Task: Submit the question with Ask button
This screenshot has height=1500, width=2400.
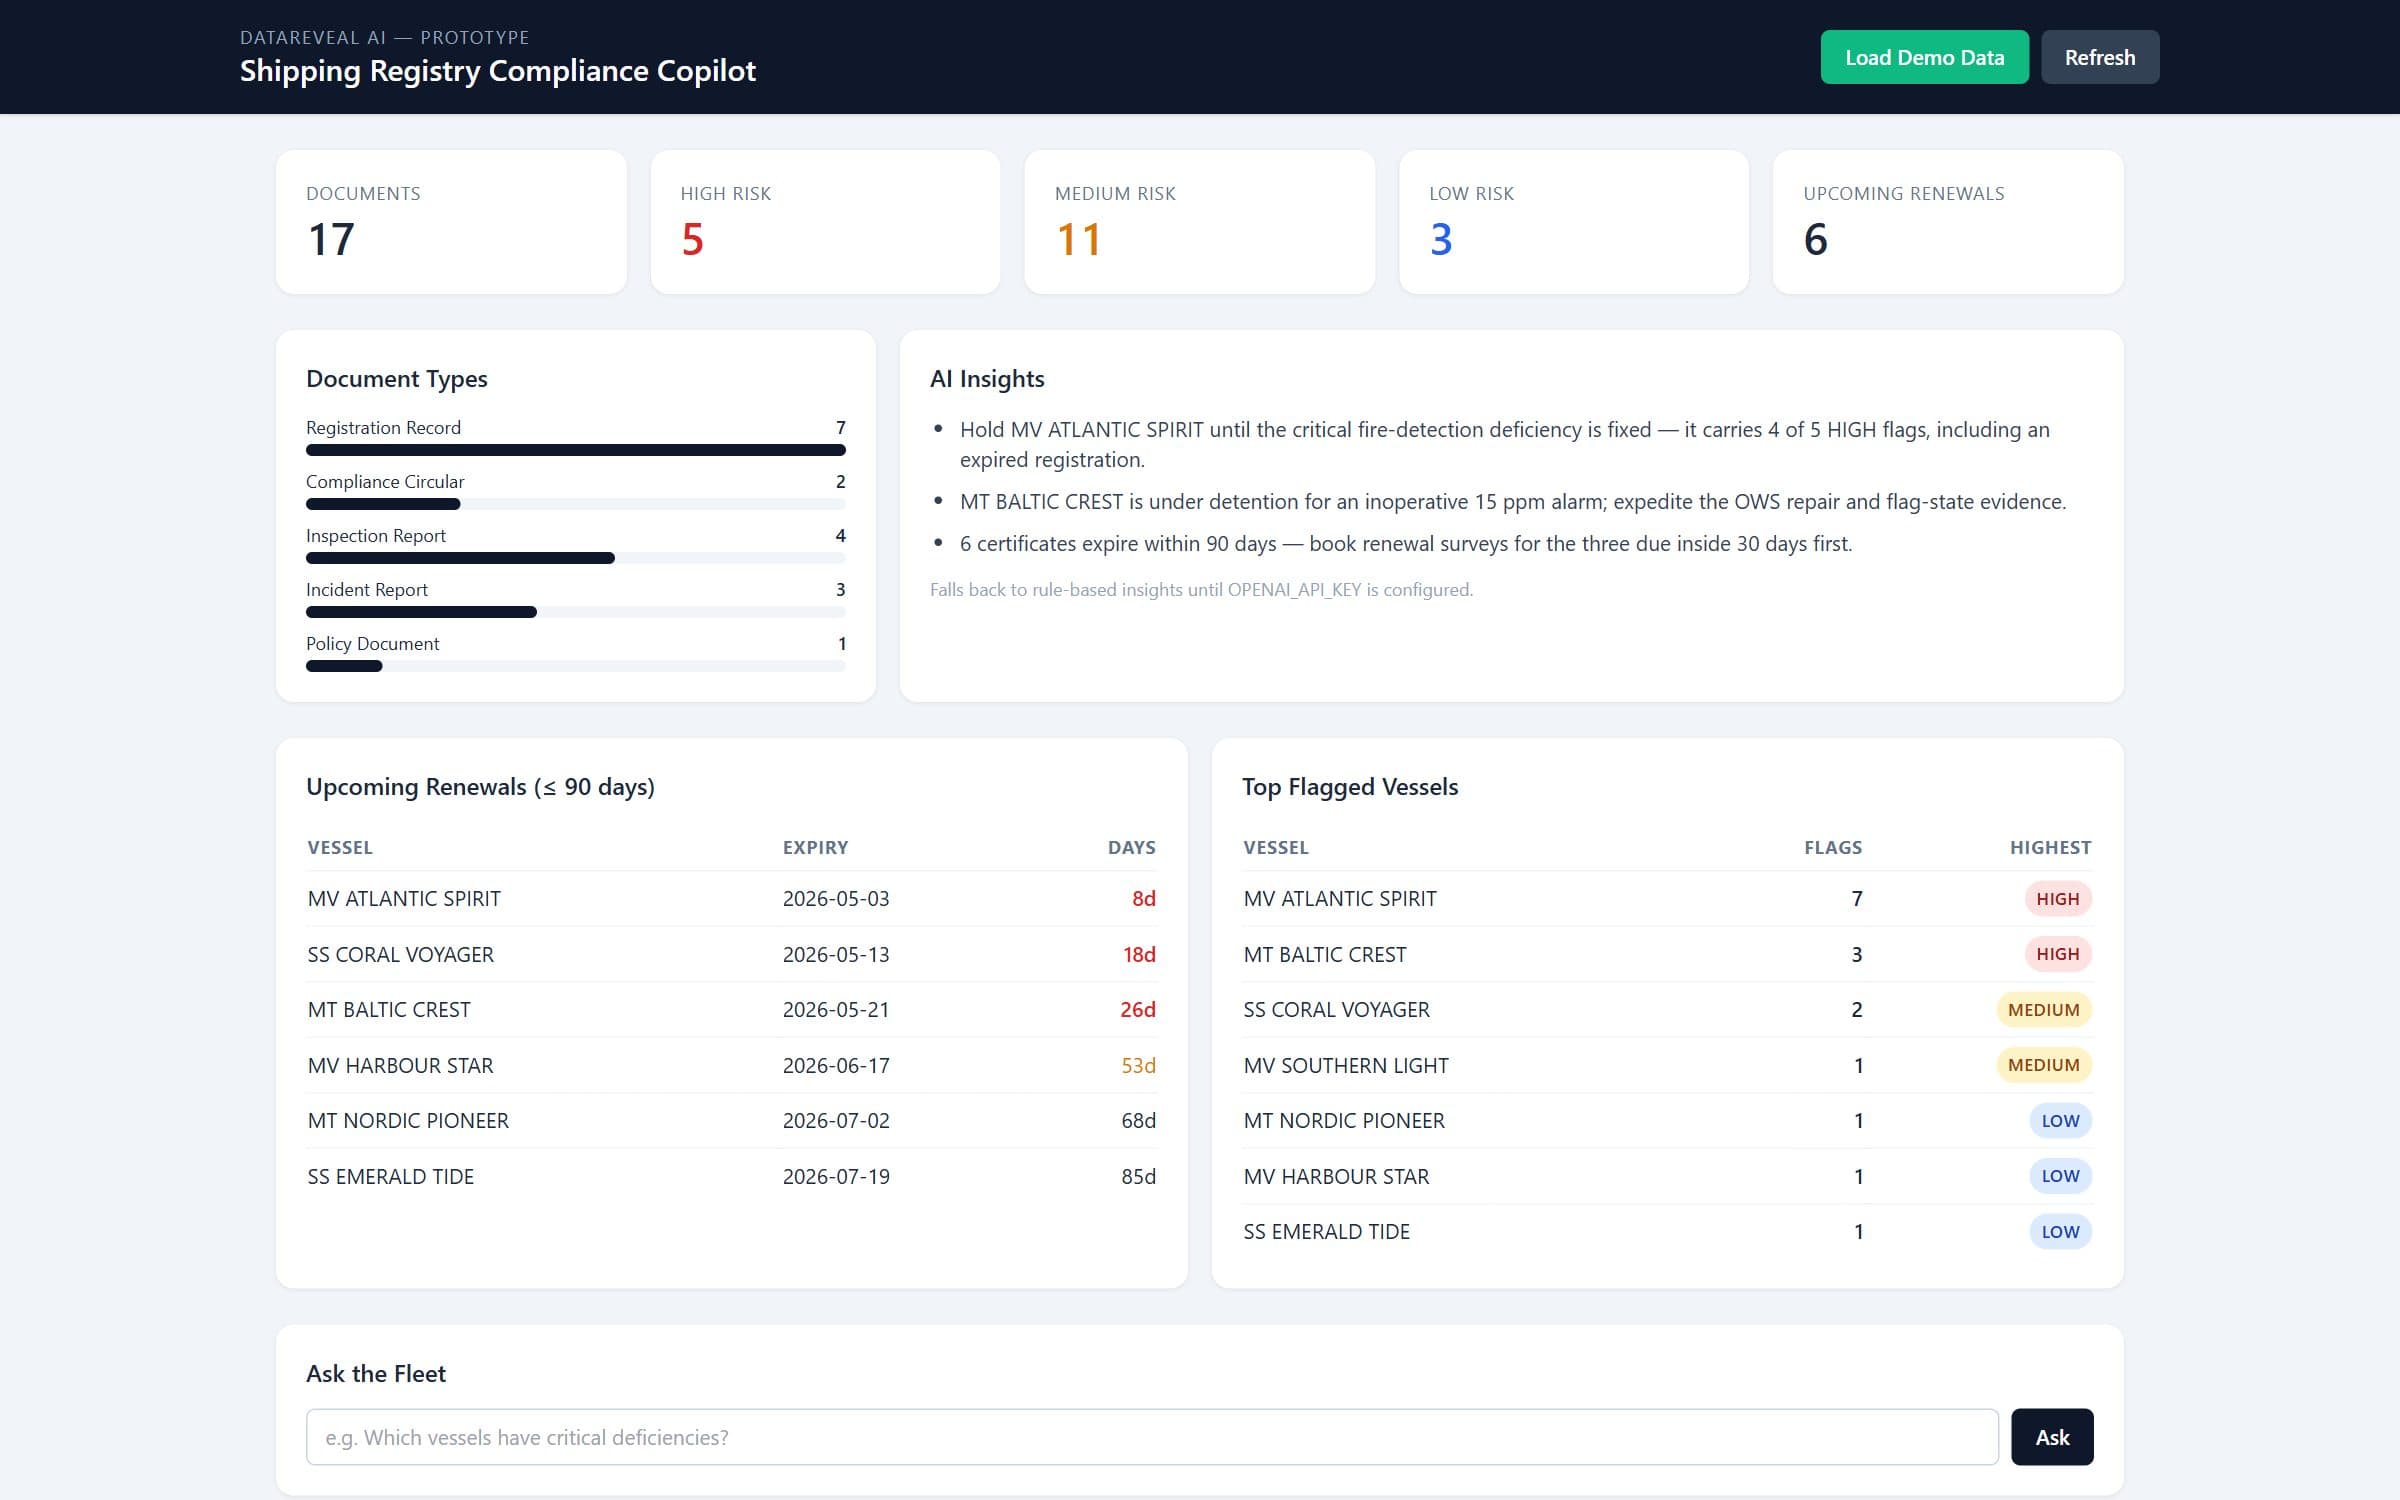Action: pos(2052,1437)
